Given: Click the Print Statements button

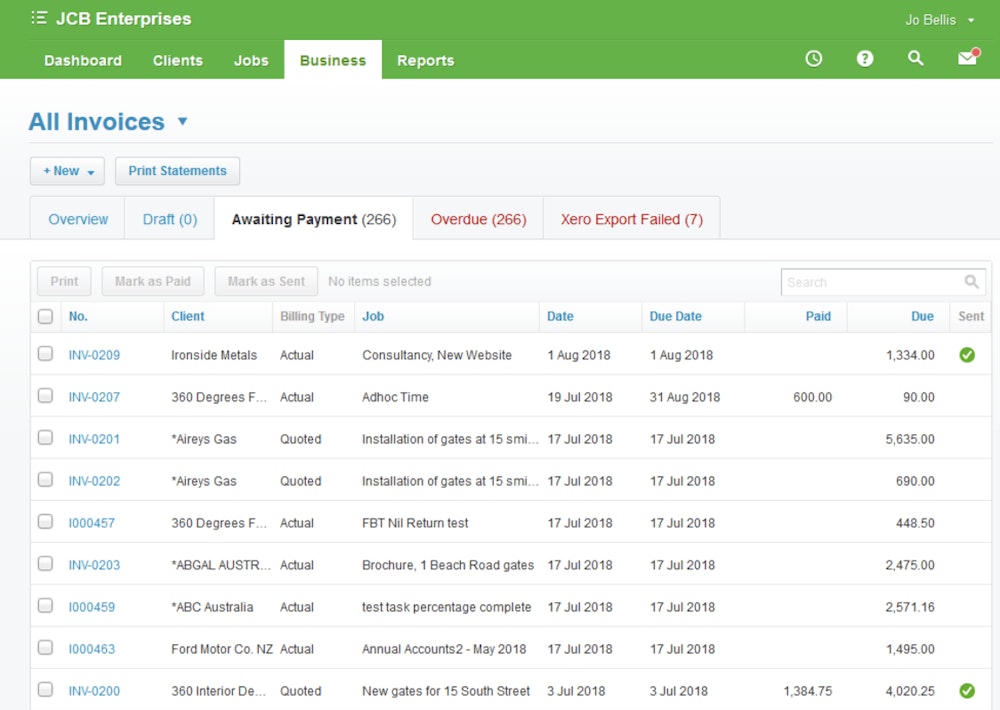Looking at the screenshot, I should point(177,171).
